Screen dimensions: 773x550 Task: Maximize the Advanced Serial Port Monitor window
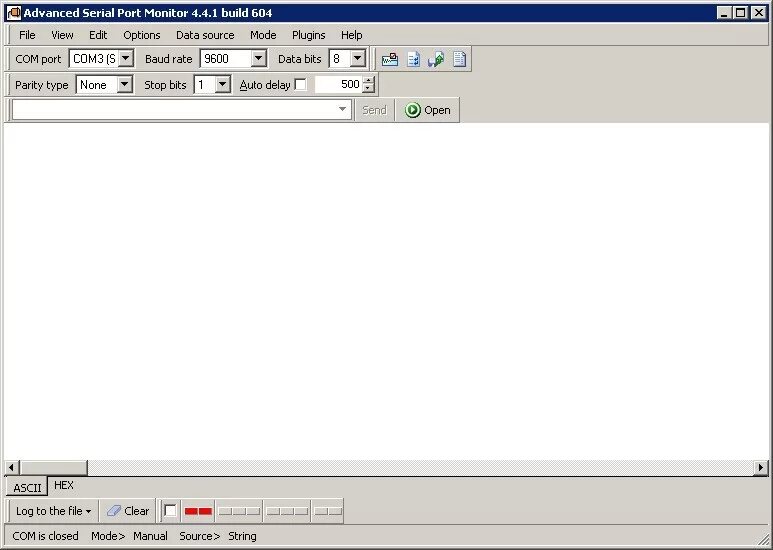point(741,13)
